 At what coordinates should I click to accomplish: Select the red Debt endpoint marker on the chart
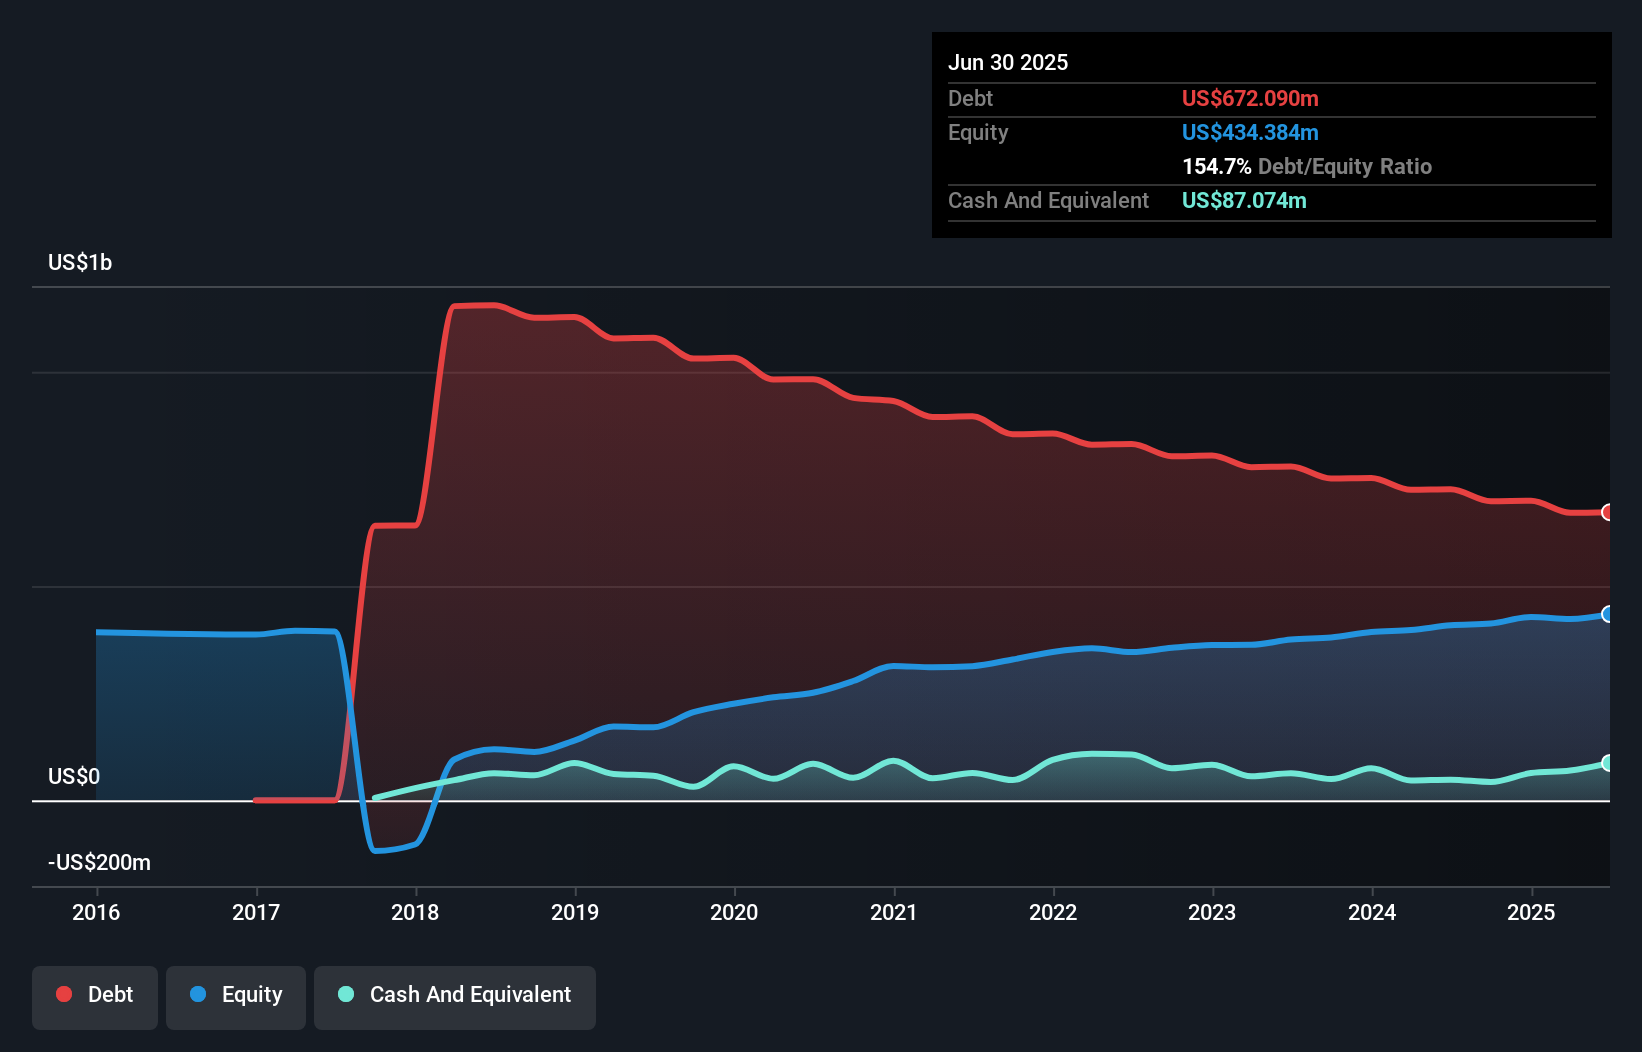click(x=1608, y=512)
